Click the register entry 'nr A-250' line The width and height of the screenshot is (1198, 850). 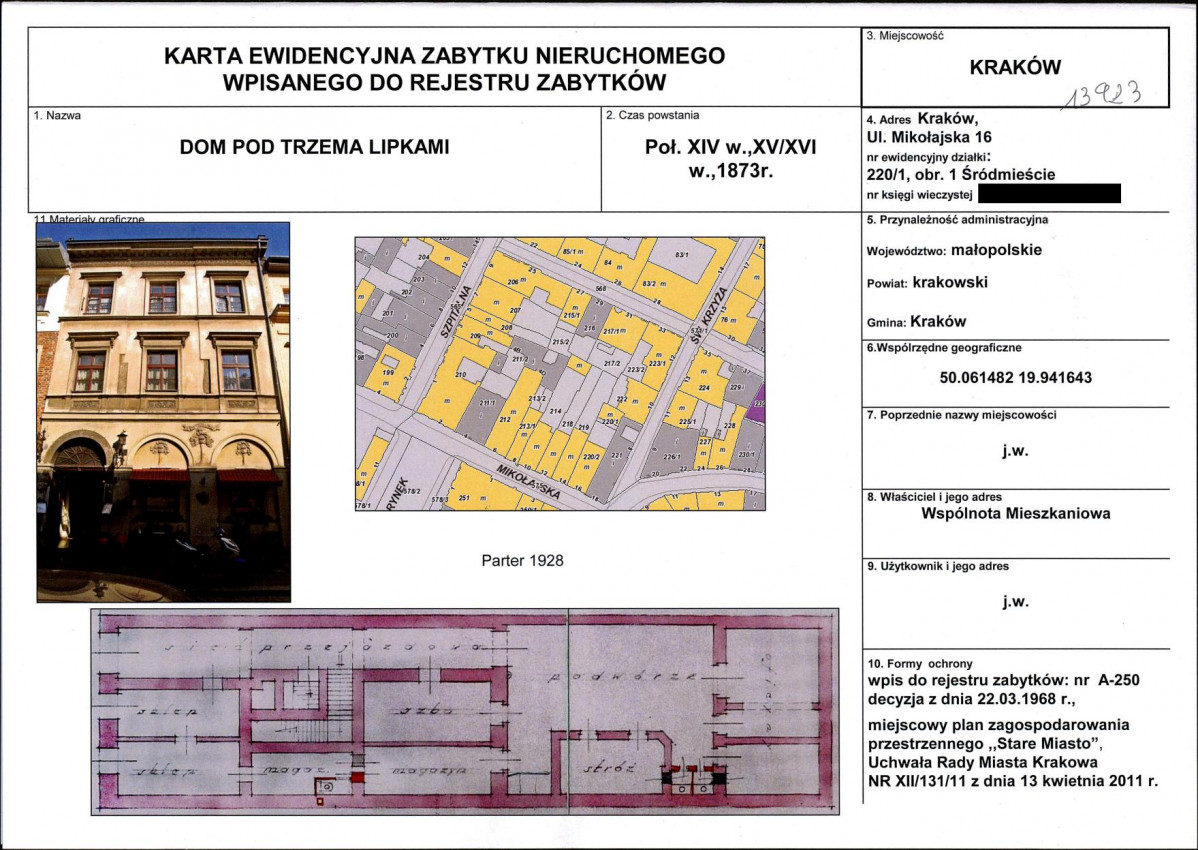1003,680
